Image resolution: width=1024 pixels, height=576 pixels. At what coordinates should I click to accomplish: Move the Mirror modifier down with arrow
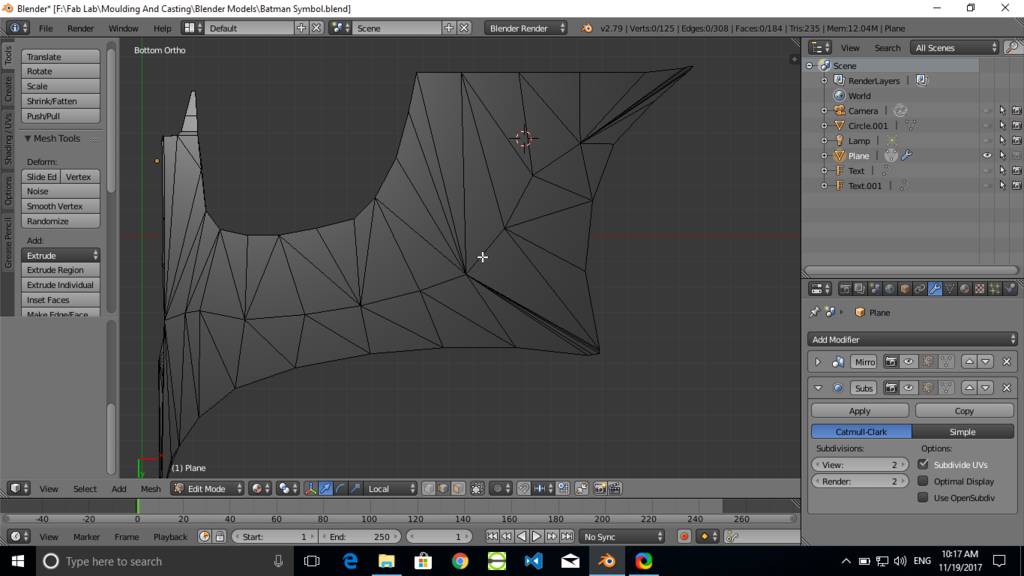click(x=986, y=362)
